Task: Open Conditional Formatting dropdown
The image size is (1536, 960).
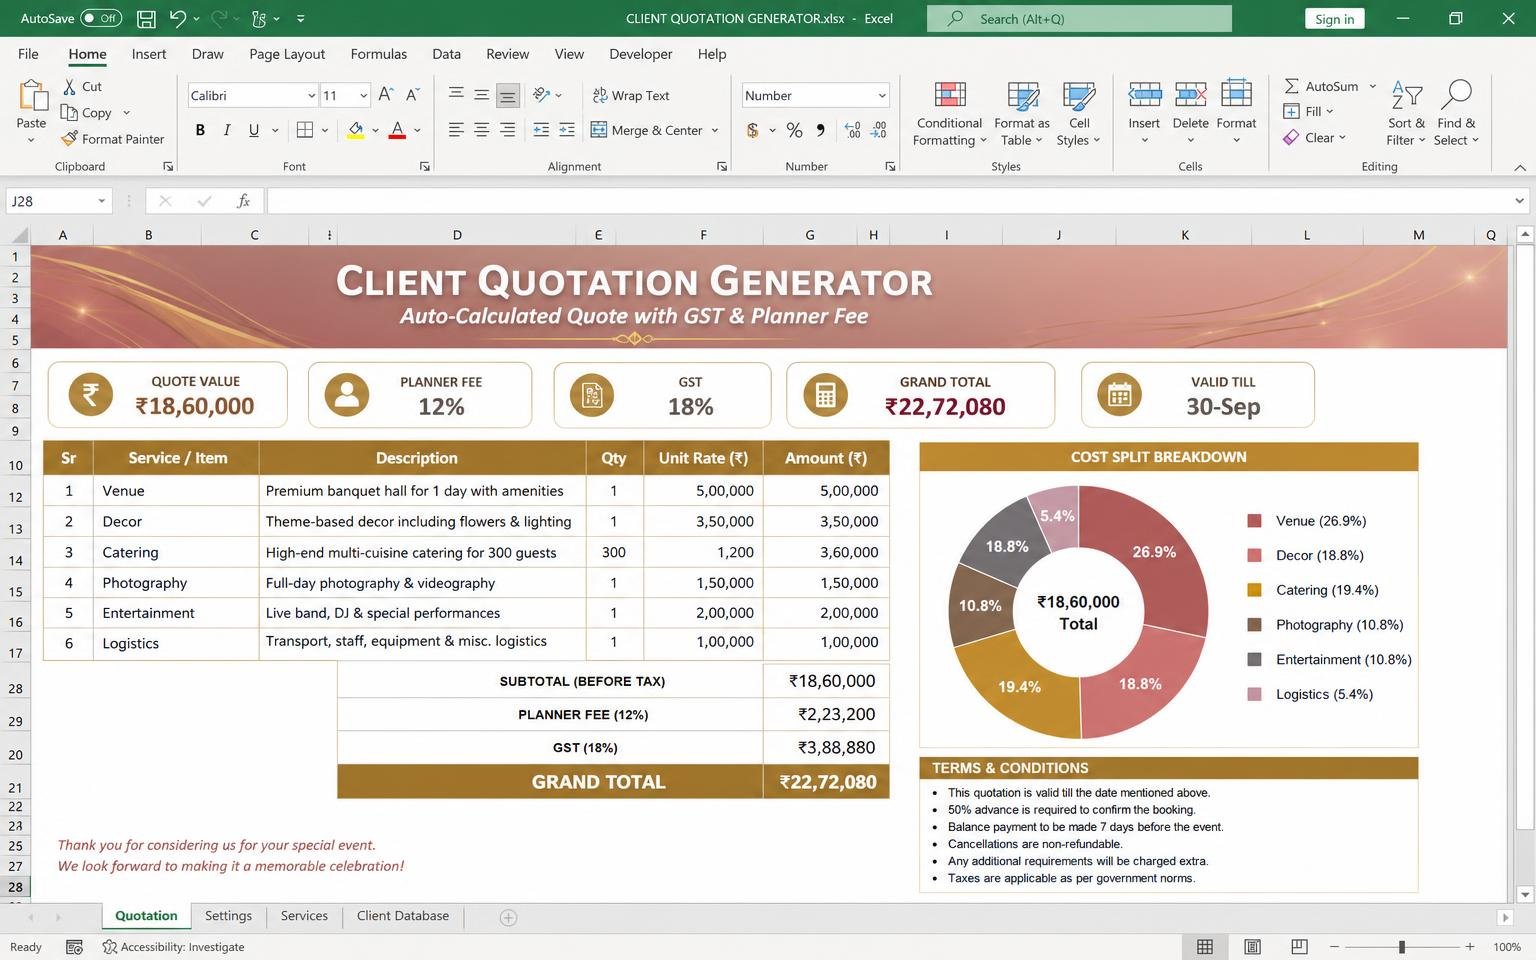Action: coord(950,114)
